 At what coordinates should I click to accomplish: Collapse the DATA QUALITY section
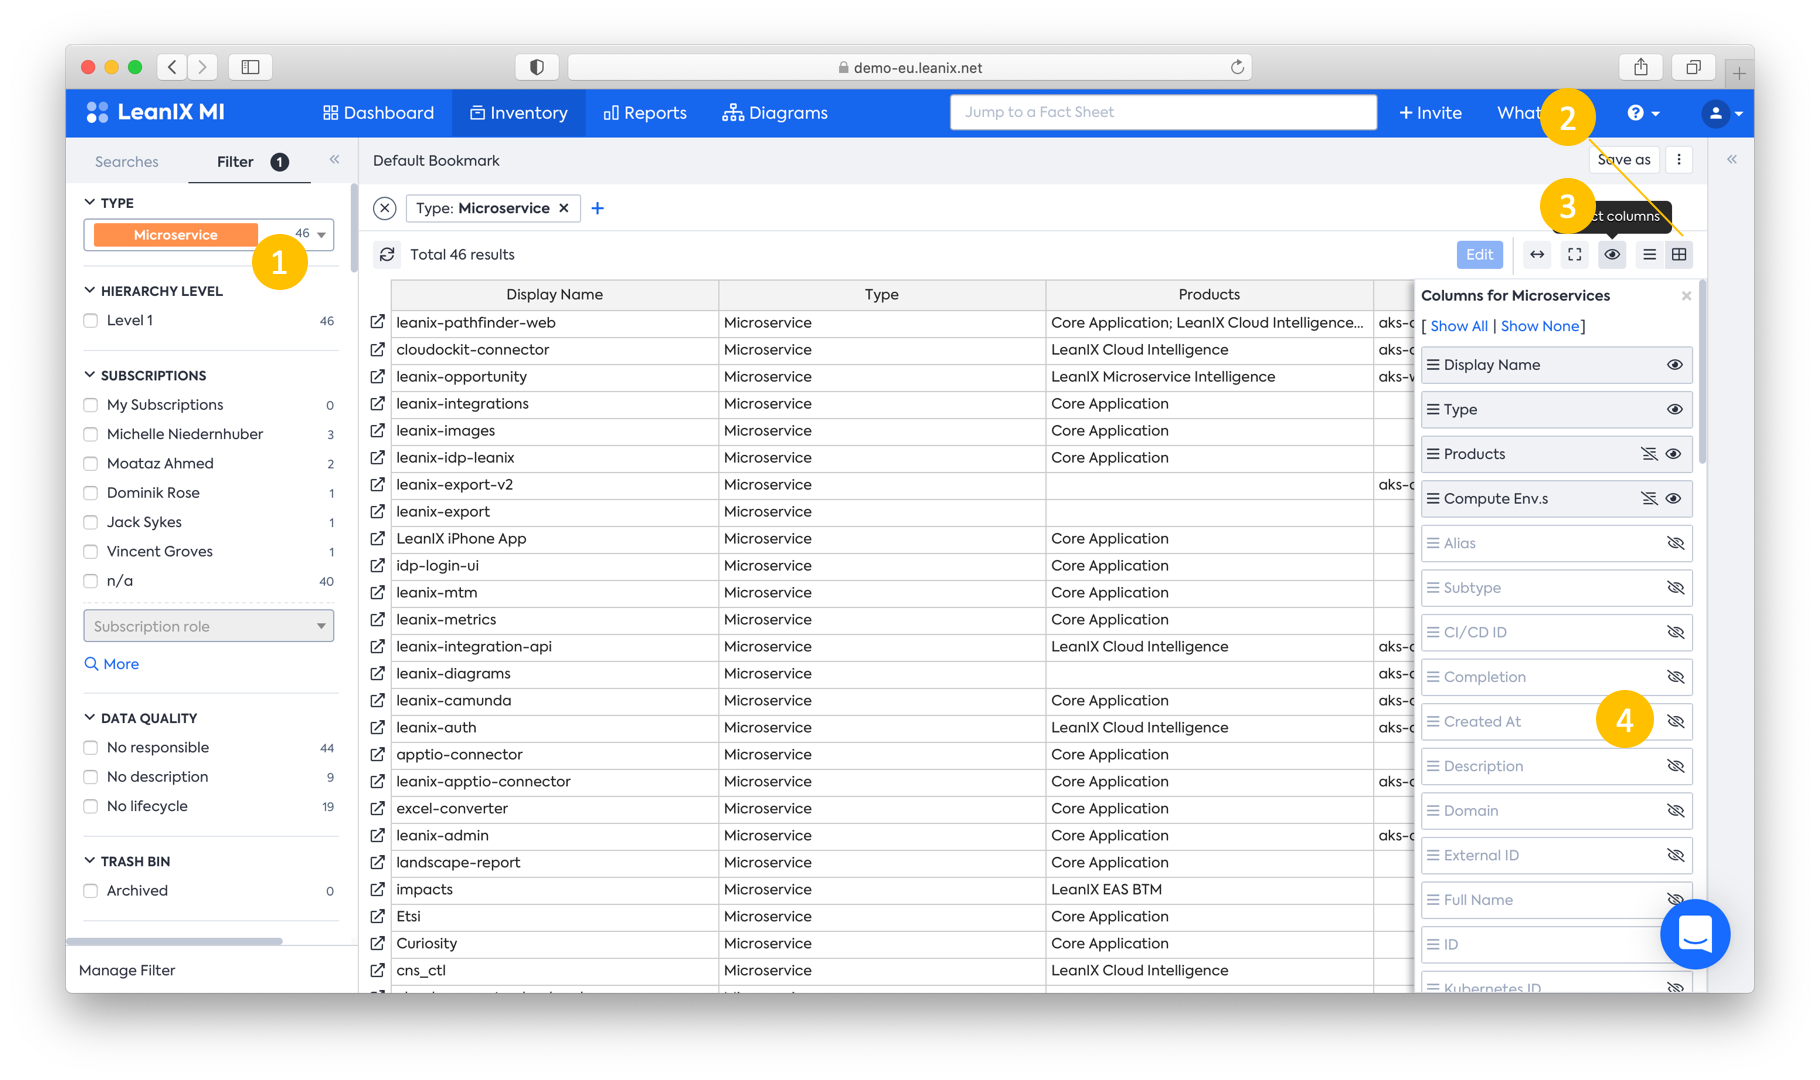coord(90,717)
